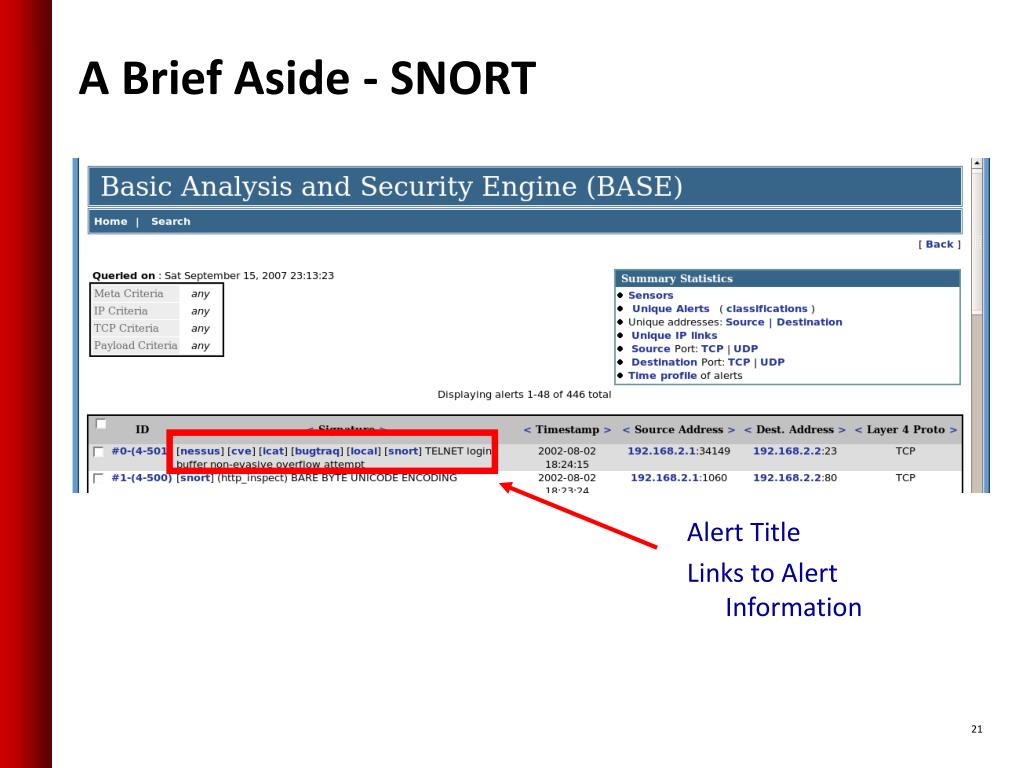Select the Meta Criteria row label

click(129, 294)
